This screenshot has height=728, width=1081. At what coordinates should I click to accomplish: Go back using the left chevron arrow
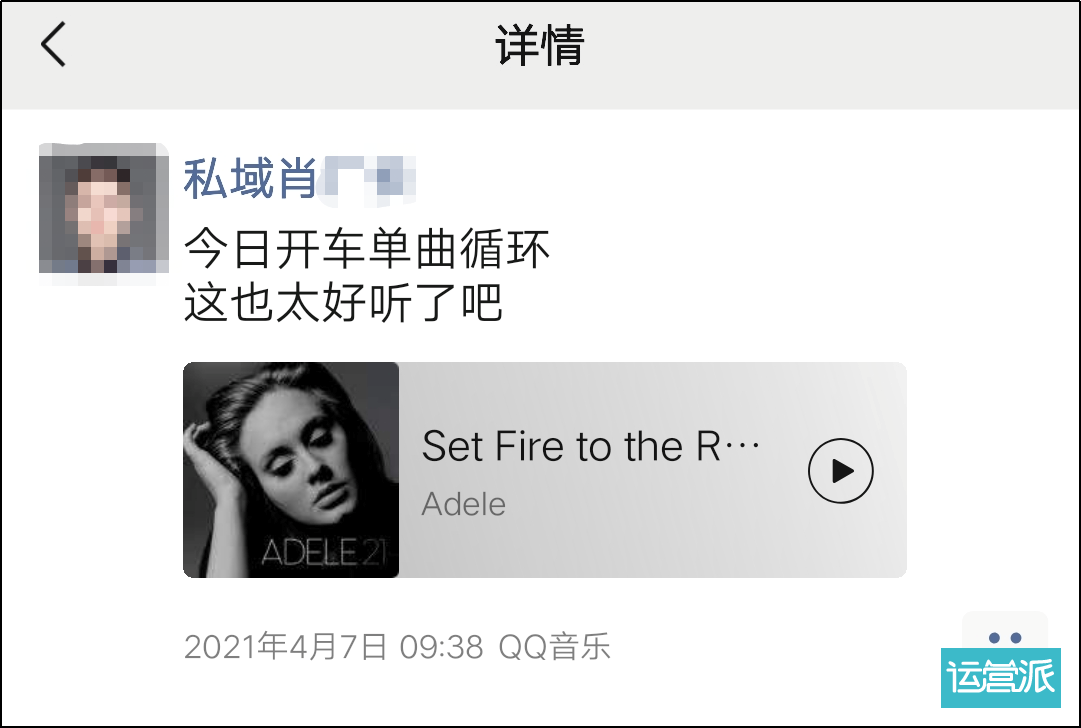[53, 44]
